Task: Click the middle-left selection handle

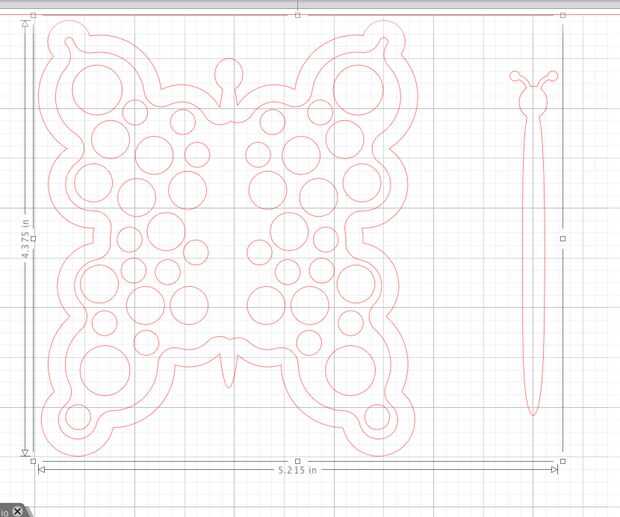Action: (33, 238)
